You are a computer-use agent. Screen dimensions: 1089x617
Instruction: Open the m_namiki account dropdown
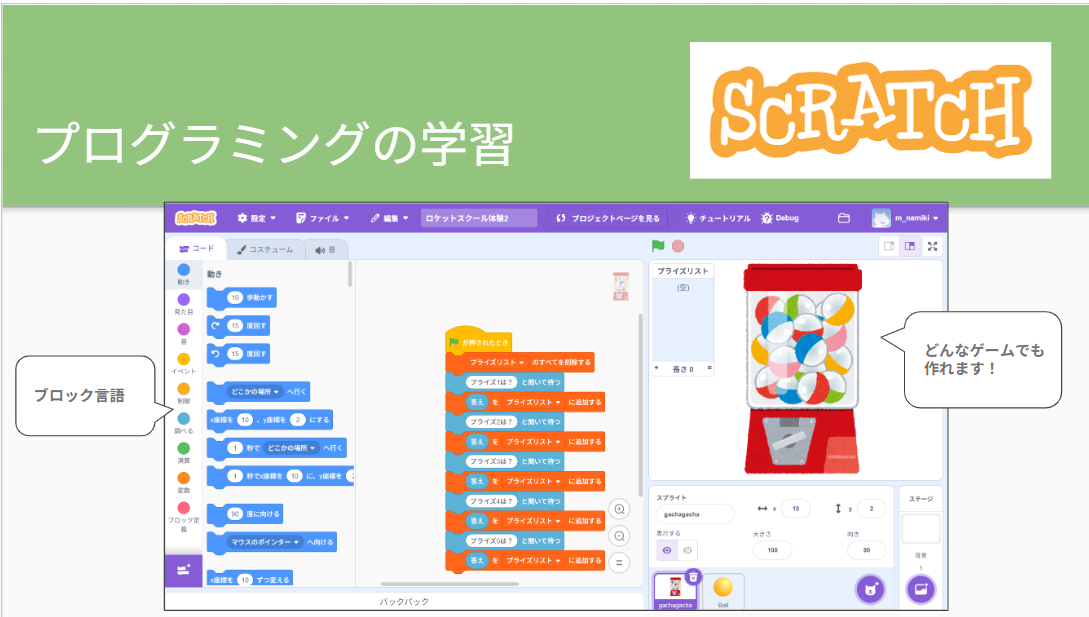(907, 218)
